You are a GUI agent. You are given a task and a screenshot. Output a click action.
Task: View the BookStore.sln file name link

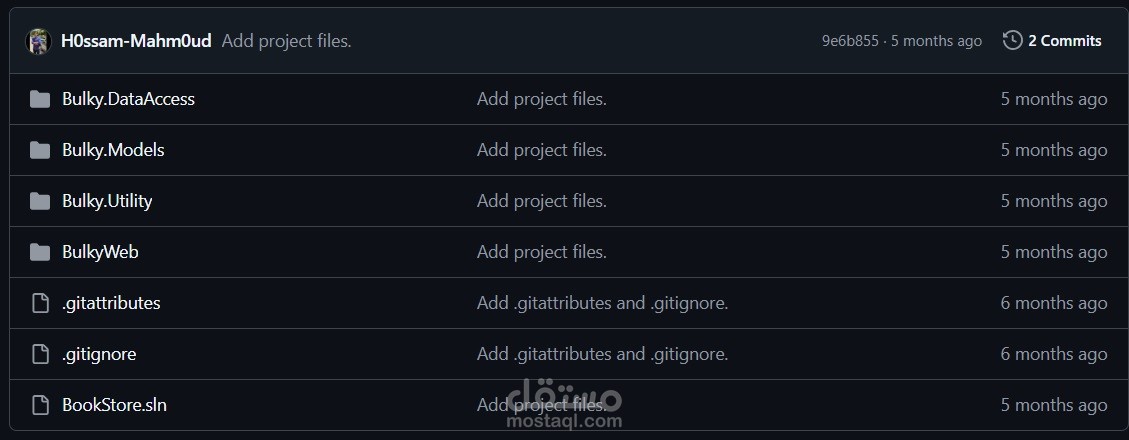(x=114, y=405)
